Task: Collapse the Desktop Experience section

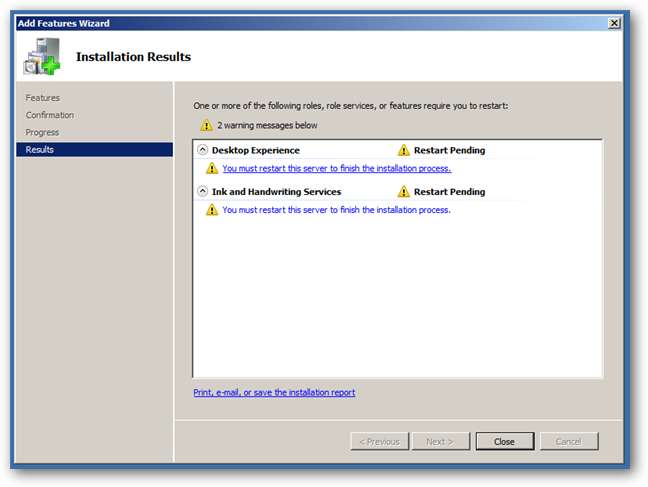Action: [x=202, y=150]
